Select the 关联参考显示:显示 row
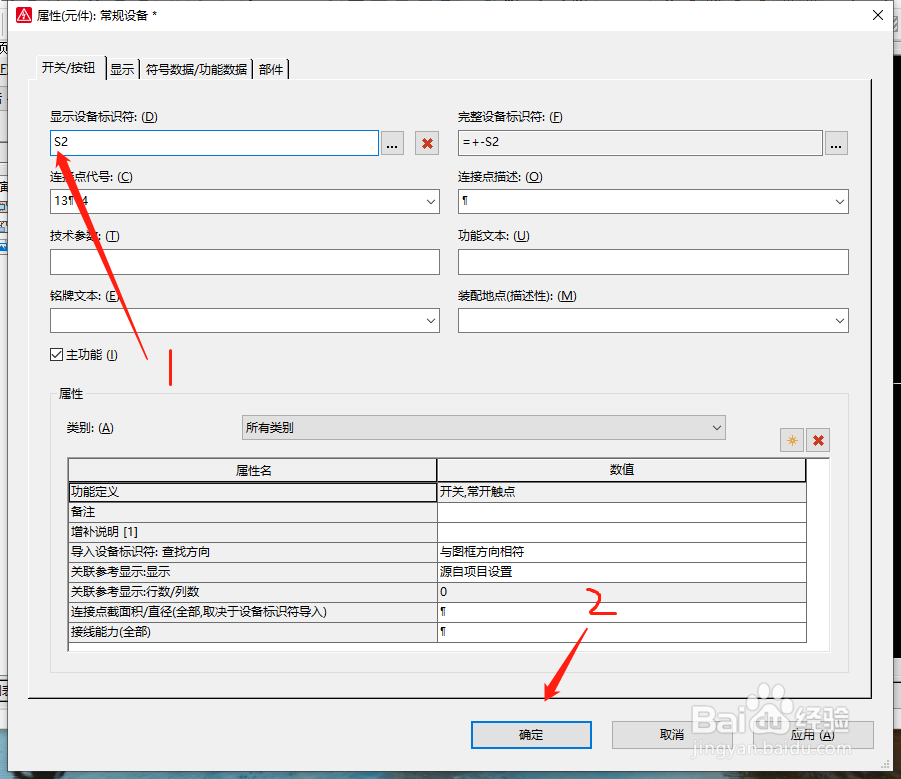Viewport: 901px width, 779px height. click(253, 572)
